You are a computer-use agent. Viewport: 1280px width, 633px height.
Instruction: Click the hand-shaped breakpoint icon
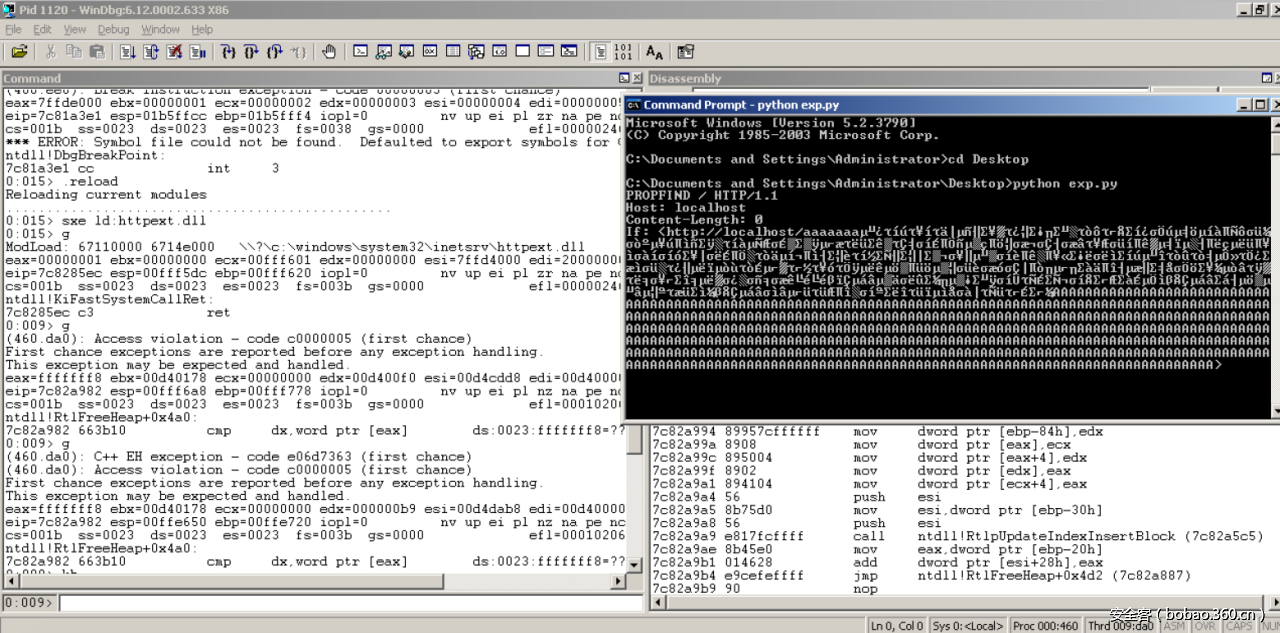[x=328, y=51]
